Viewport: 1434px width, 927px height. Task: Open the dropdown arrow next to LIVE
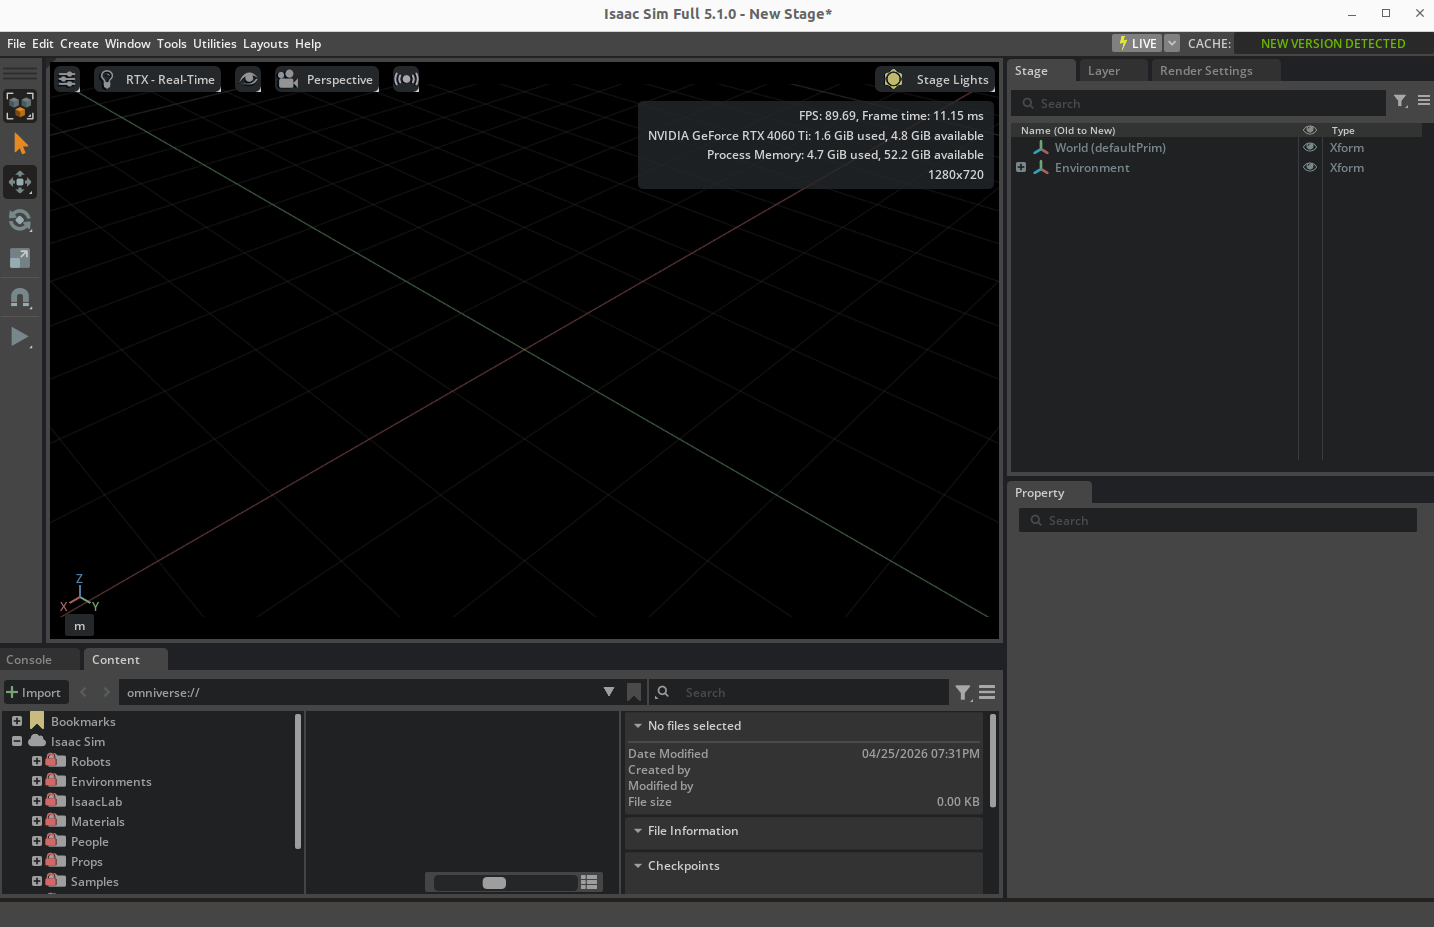1172,43
